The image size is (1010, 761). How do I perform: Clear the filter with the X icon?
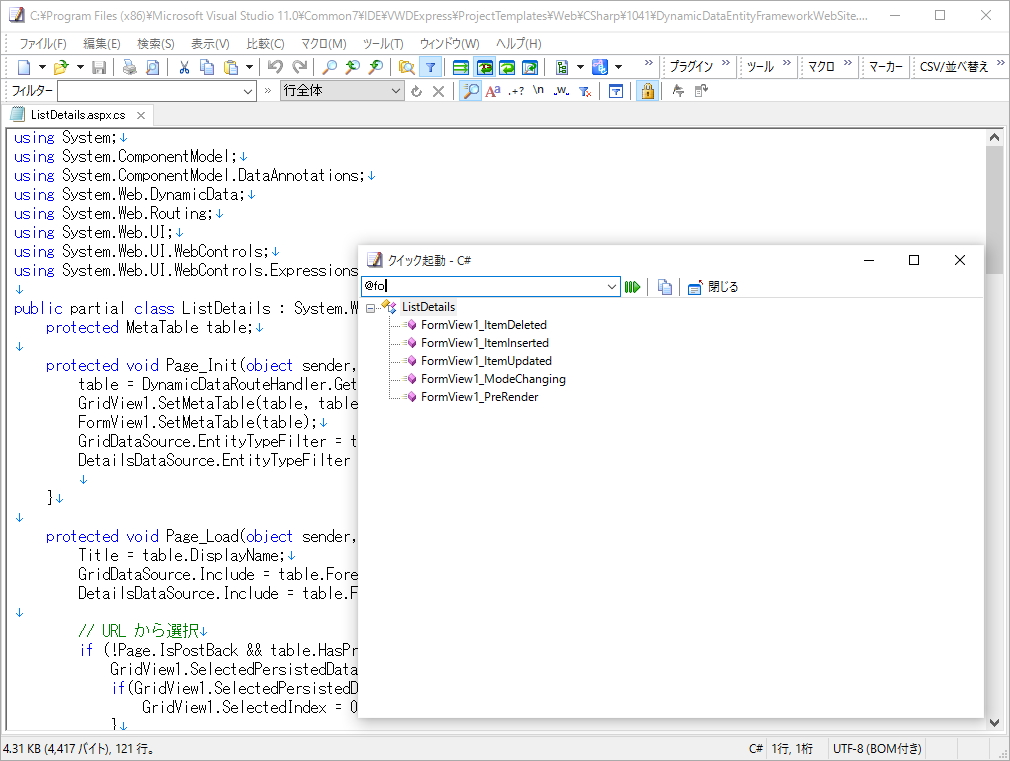[x=438, y=91]
